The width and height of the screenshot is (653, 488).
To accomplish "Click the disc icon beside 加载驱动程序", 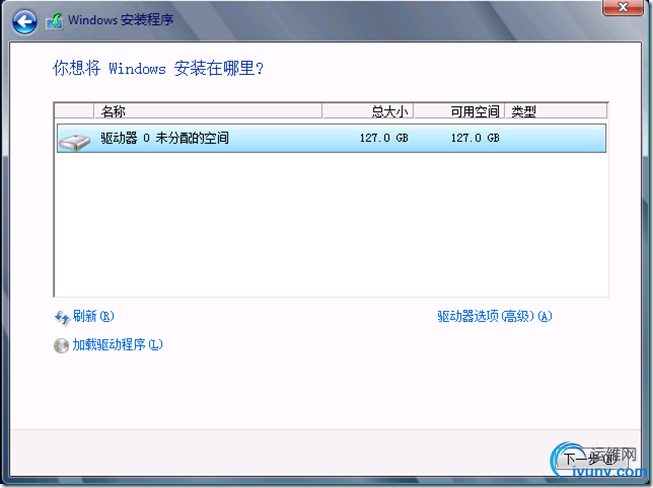I will tap(61, 346).
